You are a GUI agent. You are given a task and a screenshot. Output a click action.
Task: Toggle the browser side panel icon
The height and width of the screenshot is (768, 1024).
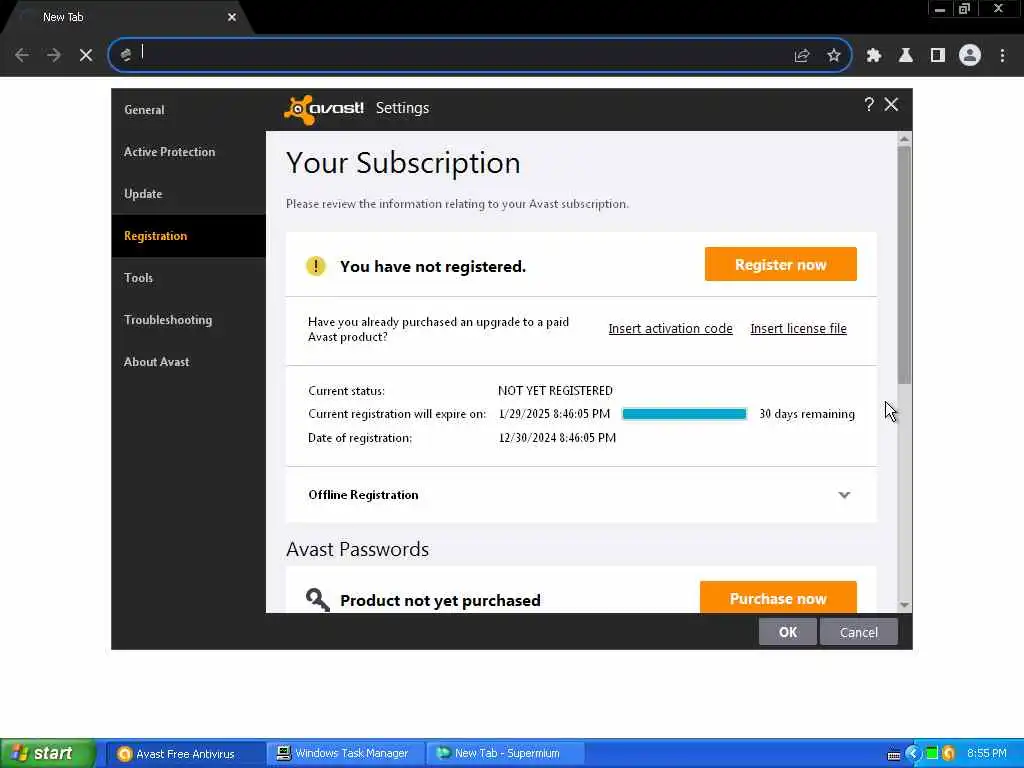938,56
